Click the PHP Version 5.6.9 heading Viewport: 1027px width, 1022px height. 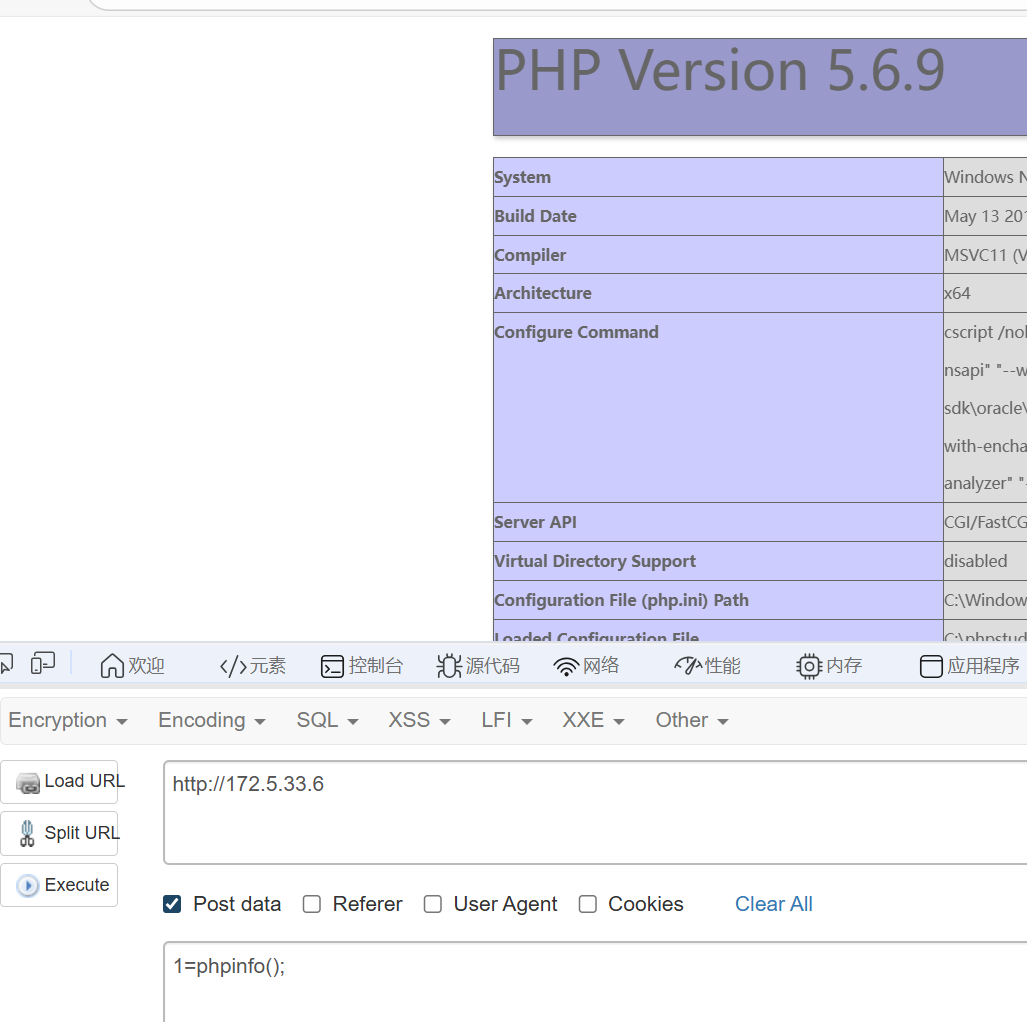point(720,69)
